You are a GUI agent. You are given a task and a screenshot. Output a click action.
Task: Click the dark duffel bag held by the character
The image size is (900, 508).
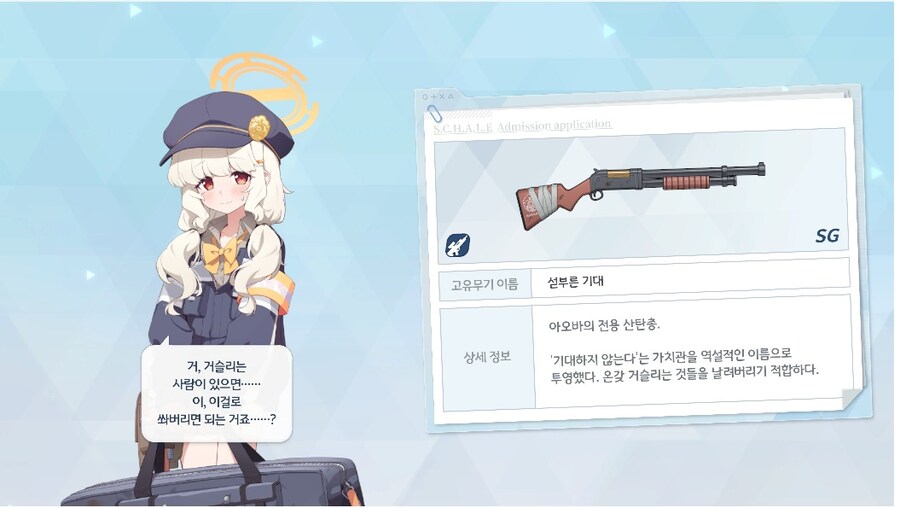pos(215,481)
